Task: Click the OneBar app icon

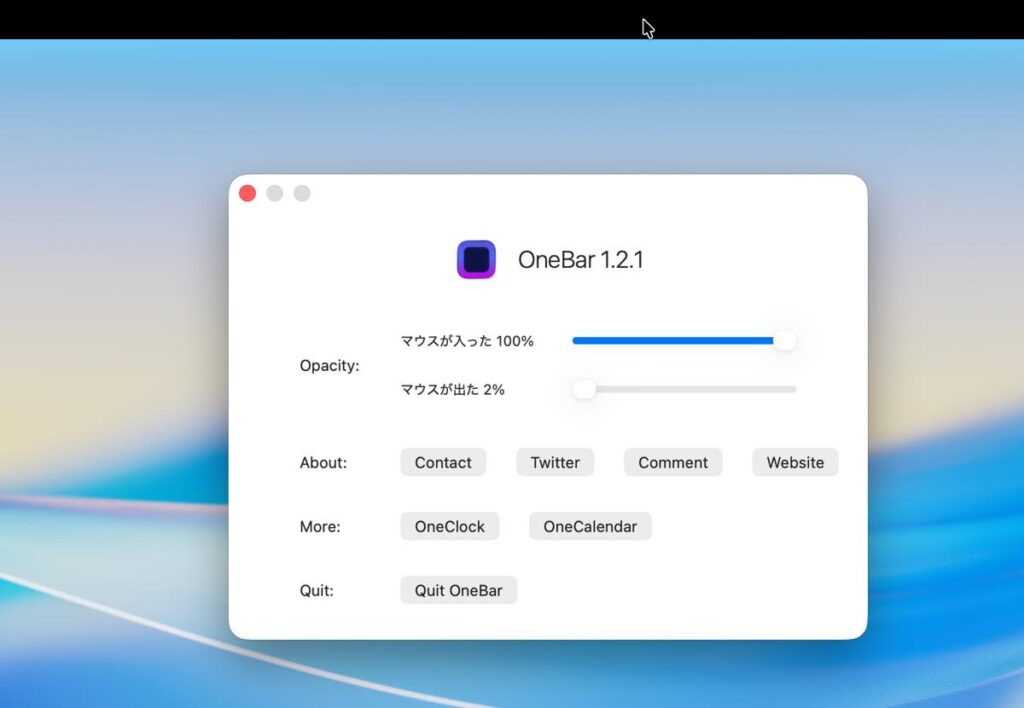Action: coord(476,260)
